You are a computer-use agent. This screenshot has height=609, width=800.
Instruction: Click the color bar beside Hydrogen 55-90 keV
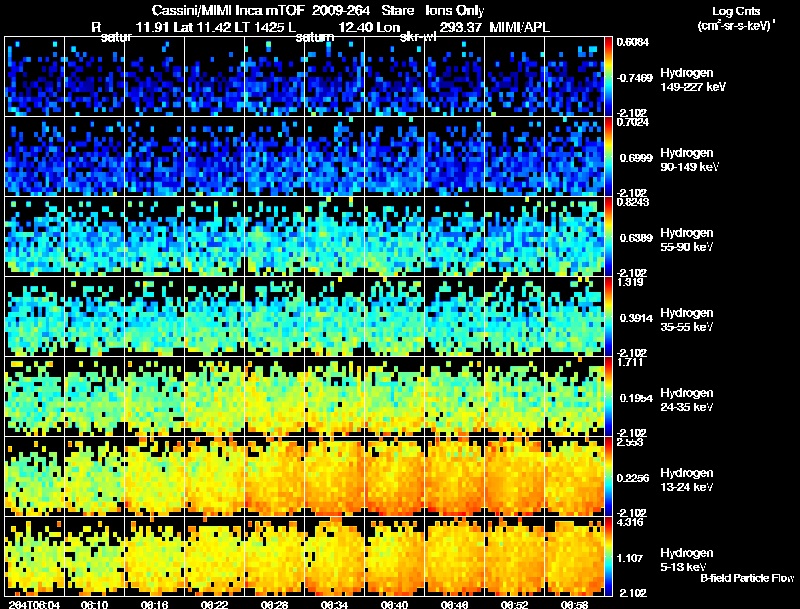click(608, 237)
